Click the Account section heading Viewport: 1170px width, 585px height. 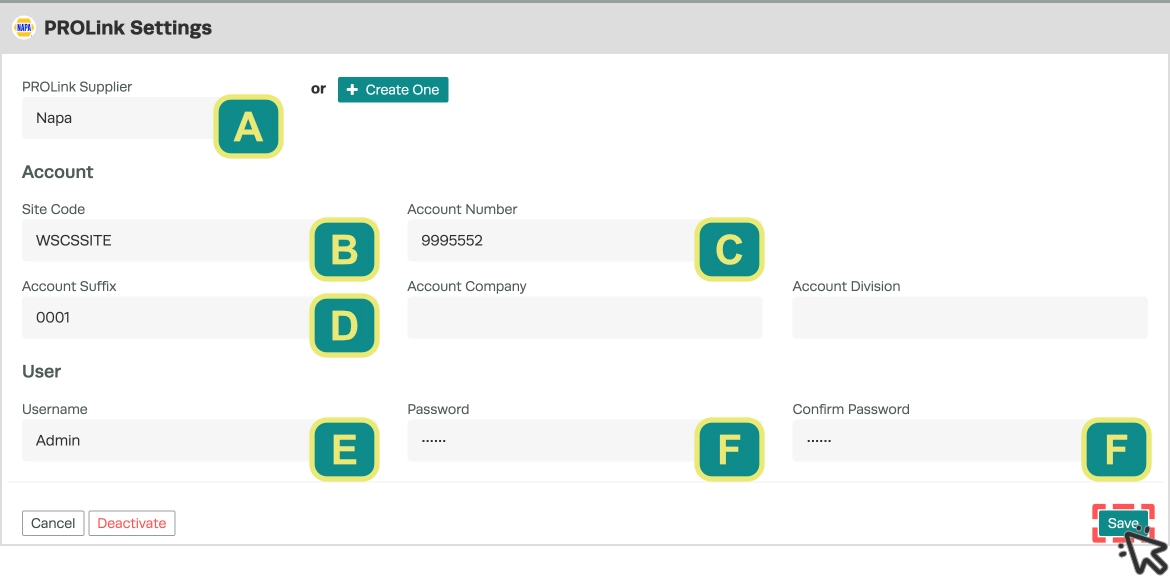point(57,172)
